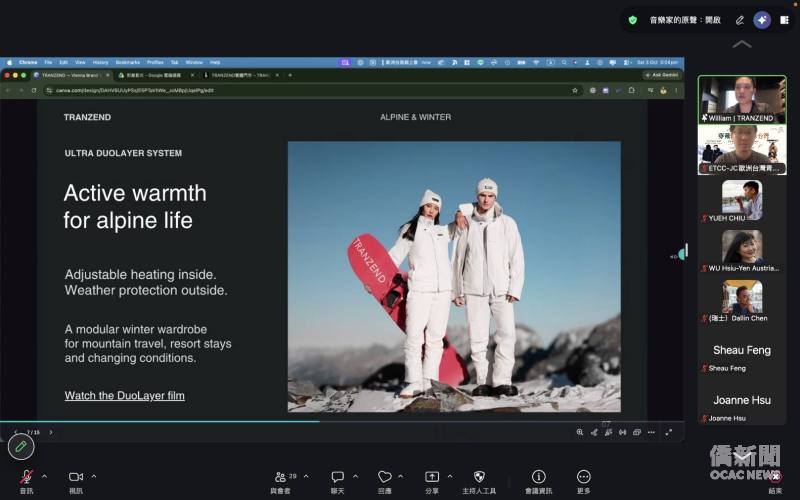
Task: Open Canva presenter window icon
Action: point(637,432)
